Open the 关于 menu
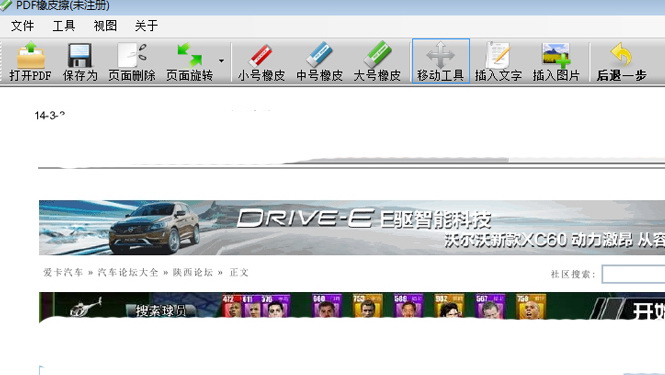Viewport: 665px width, 375px height. [146, 26]
